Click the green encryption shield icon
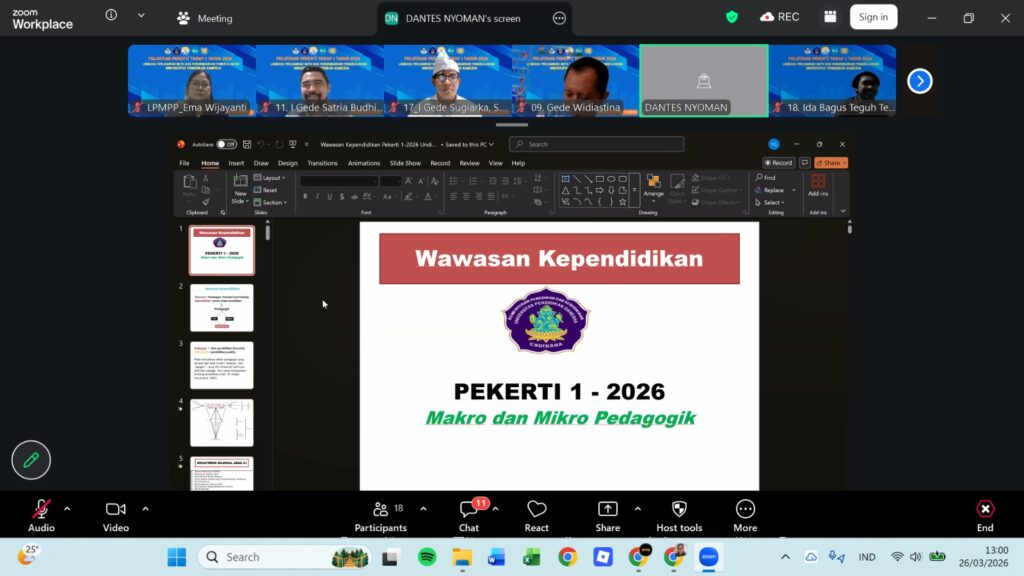 pos(732,17)
